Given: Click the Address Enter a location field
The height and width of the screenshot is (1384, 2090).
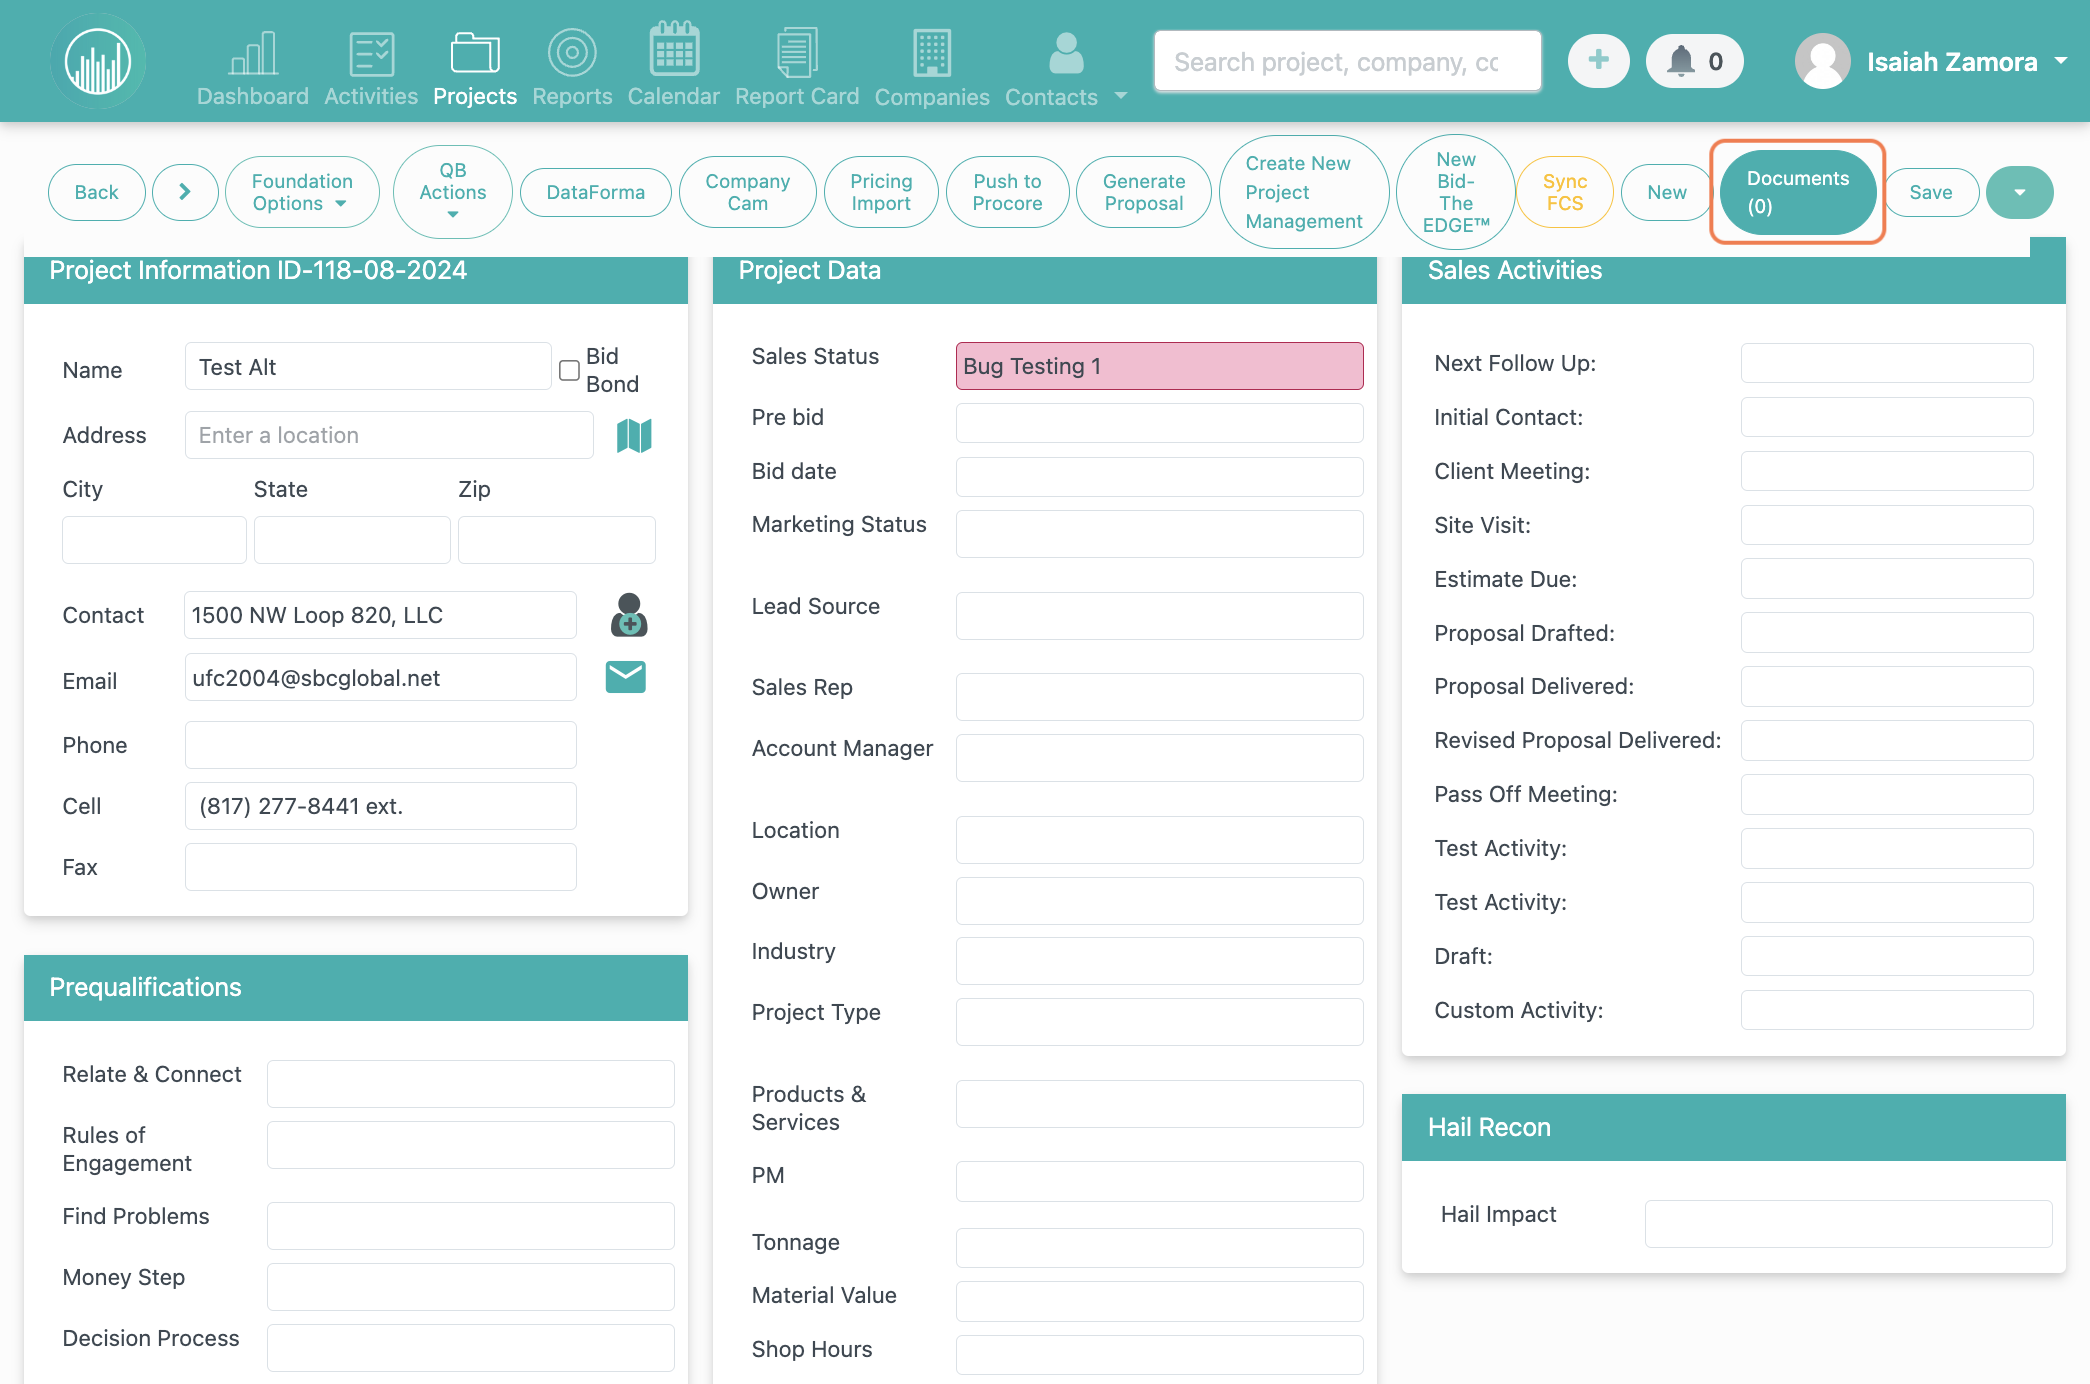Looking at the screenshot, I should 389,435.
